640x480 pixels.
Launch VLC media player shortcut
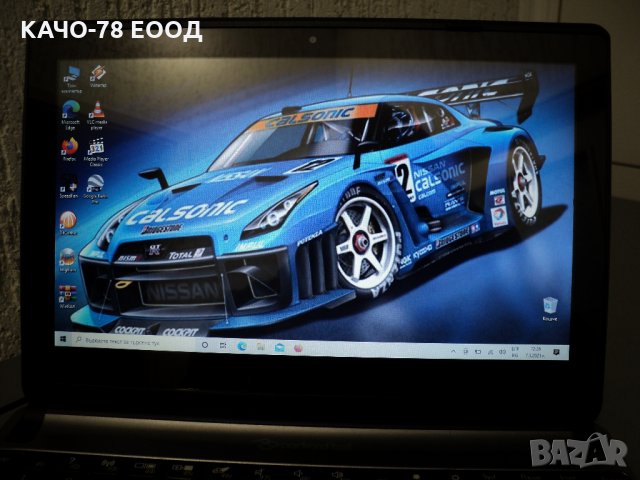(x=97, y=116)
